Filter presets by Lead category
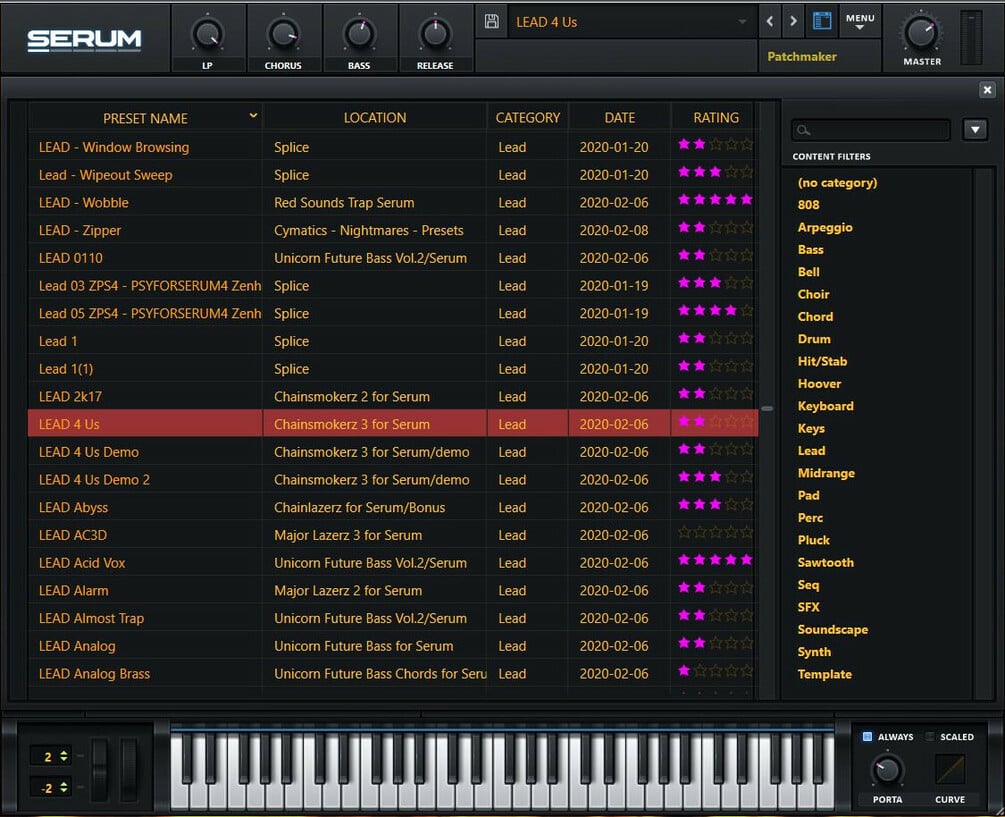Image resolution: width=1005 pixels, height=817 pixels. [811, 451]
